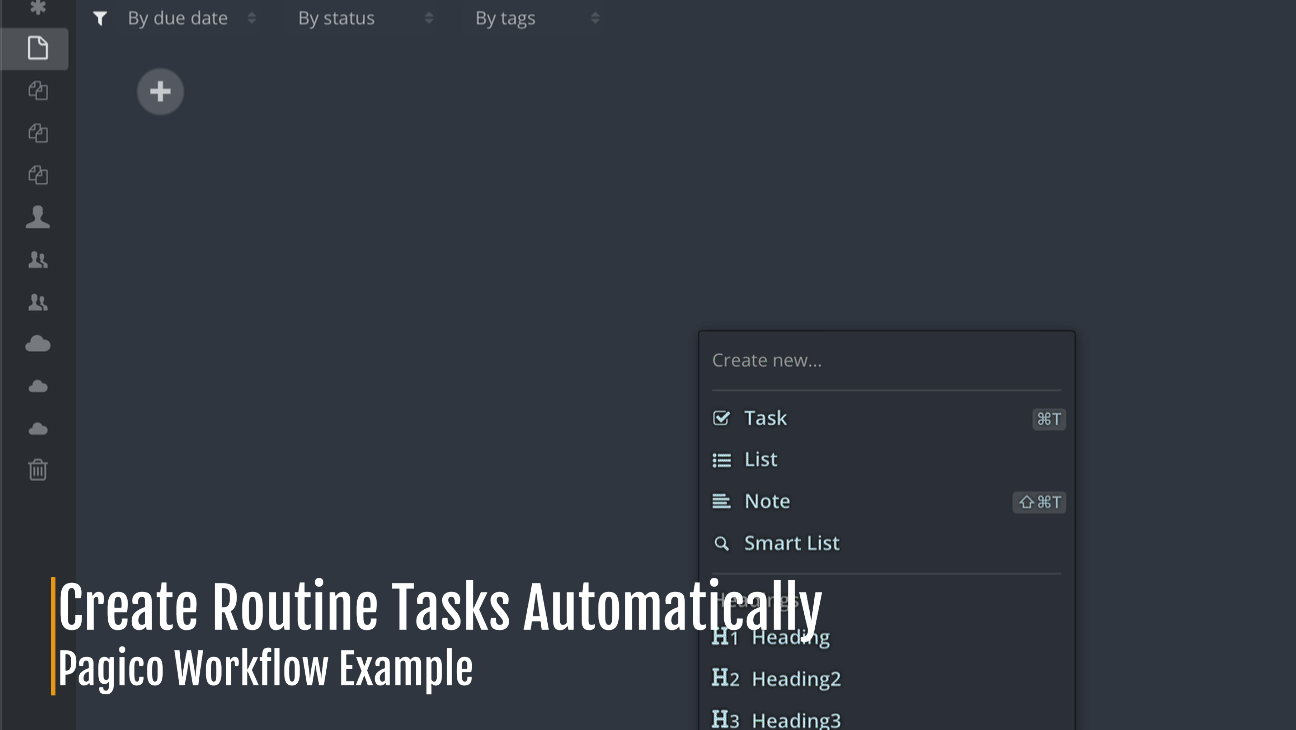Select List in the Create new menu
Image resolution: width=1296 pixels, height=730 pixels.
888,460
